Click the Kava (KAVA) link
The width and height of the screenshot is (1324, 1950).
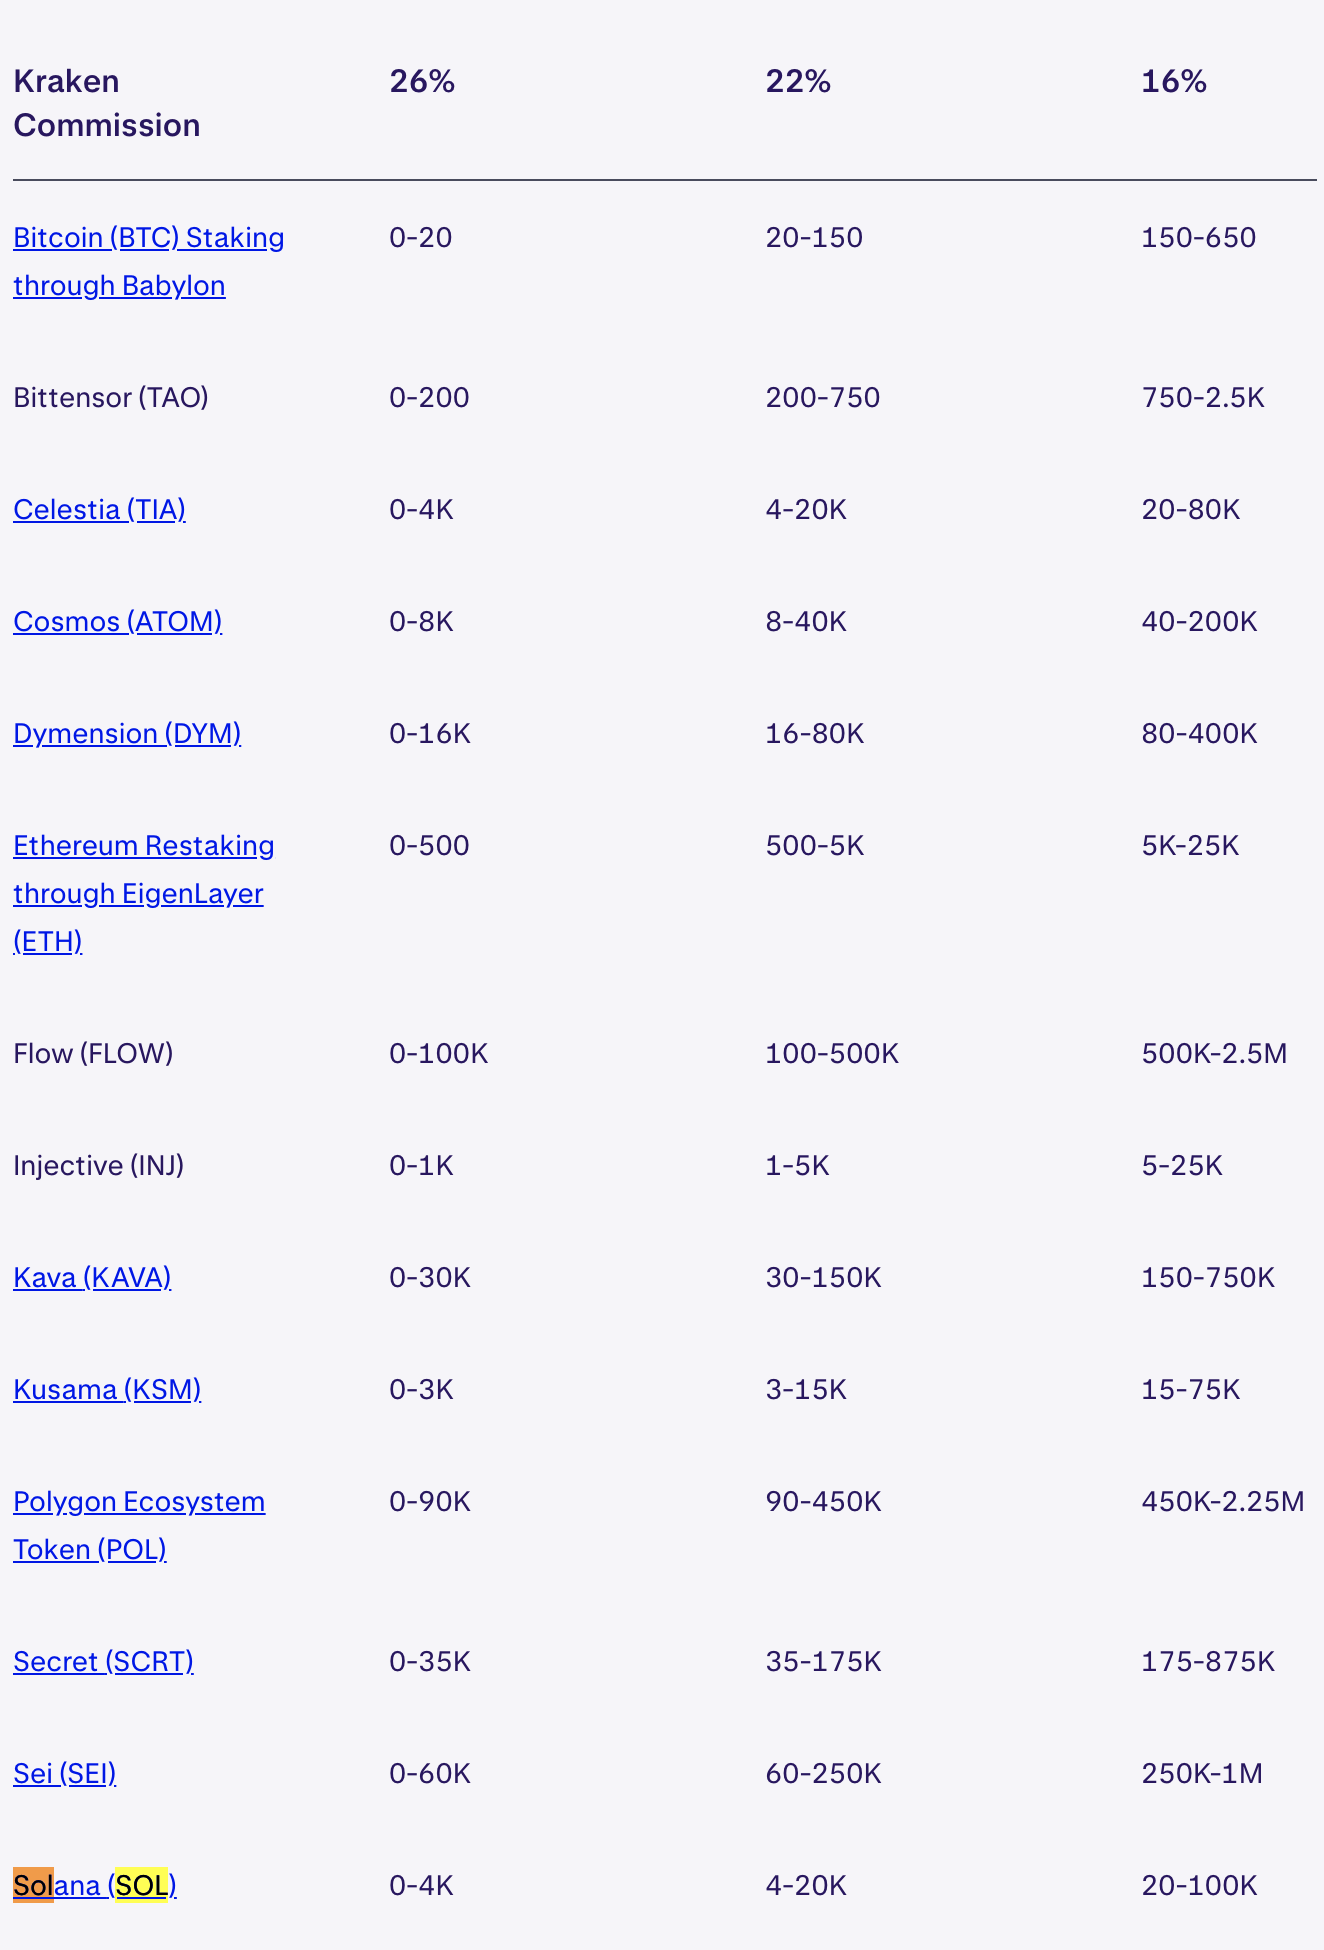point(92,1278)
